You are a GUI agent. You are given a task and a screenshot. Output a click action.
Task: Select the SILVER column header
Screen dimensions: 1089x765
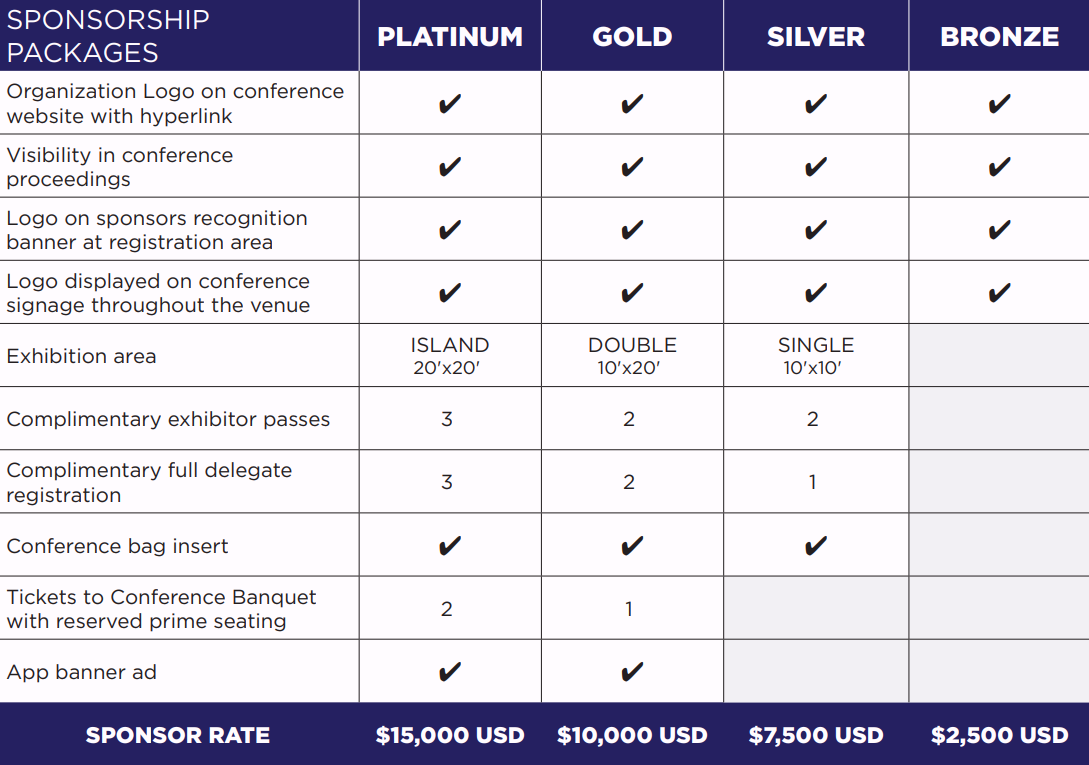coord(816,37)
